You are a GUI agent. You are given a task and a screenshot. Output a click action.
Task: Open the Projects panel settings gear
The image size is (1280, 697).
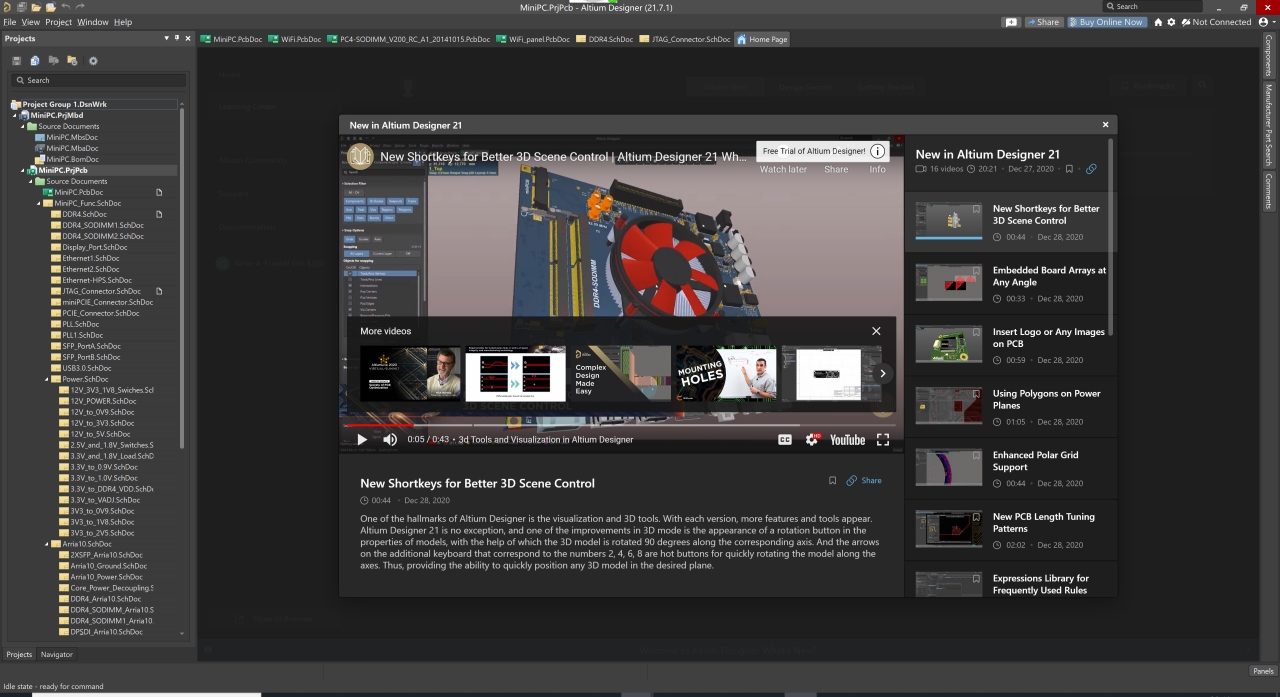point(93,61)
